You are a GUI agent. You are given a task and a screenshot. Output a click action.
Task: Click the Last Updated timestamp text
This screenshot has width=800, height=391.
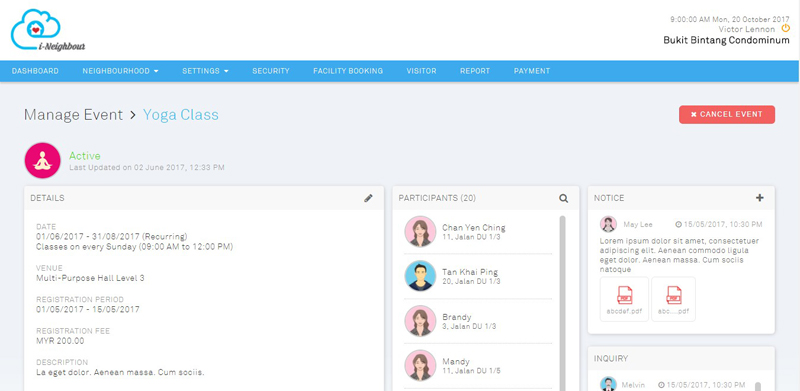[146, 167]
